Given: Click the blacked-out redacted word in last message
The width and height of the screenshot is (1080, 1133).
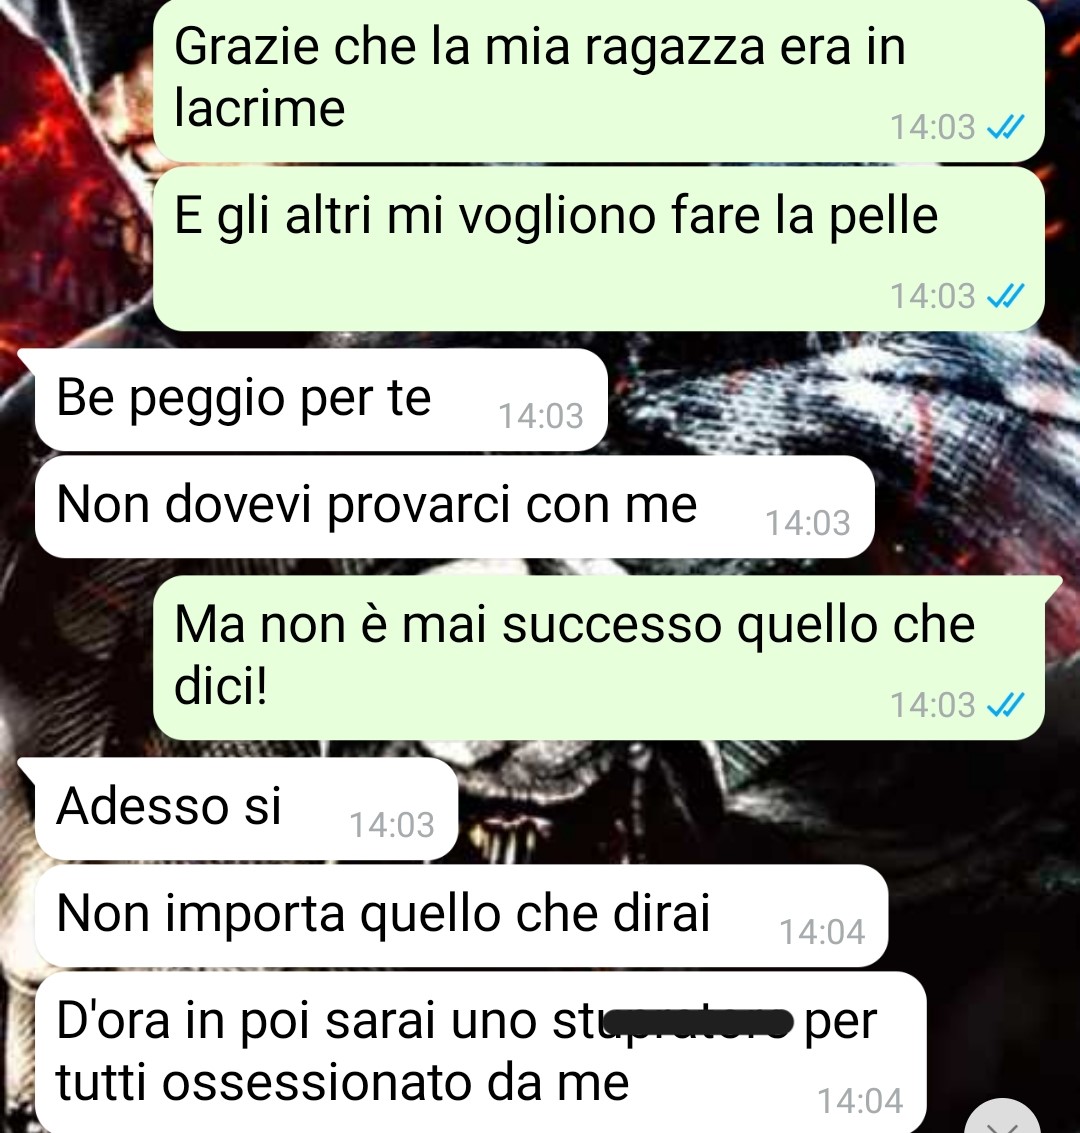Looking at the screenshot, I should pos(699,1023).
